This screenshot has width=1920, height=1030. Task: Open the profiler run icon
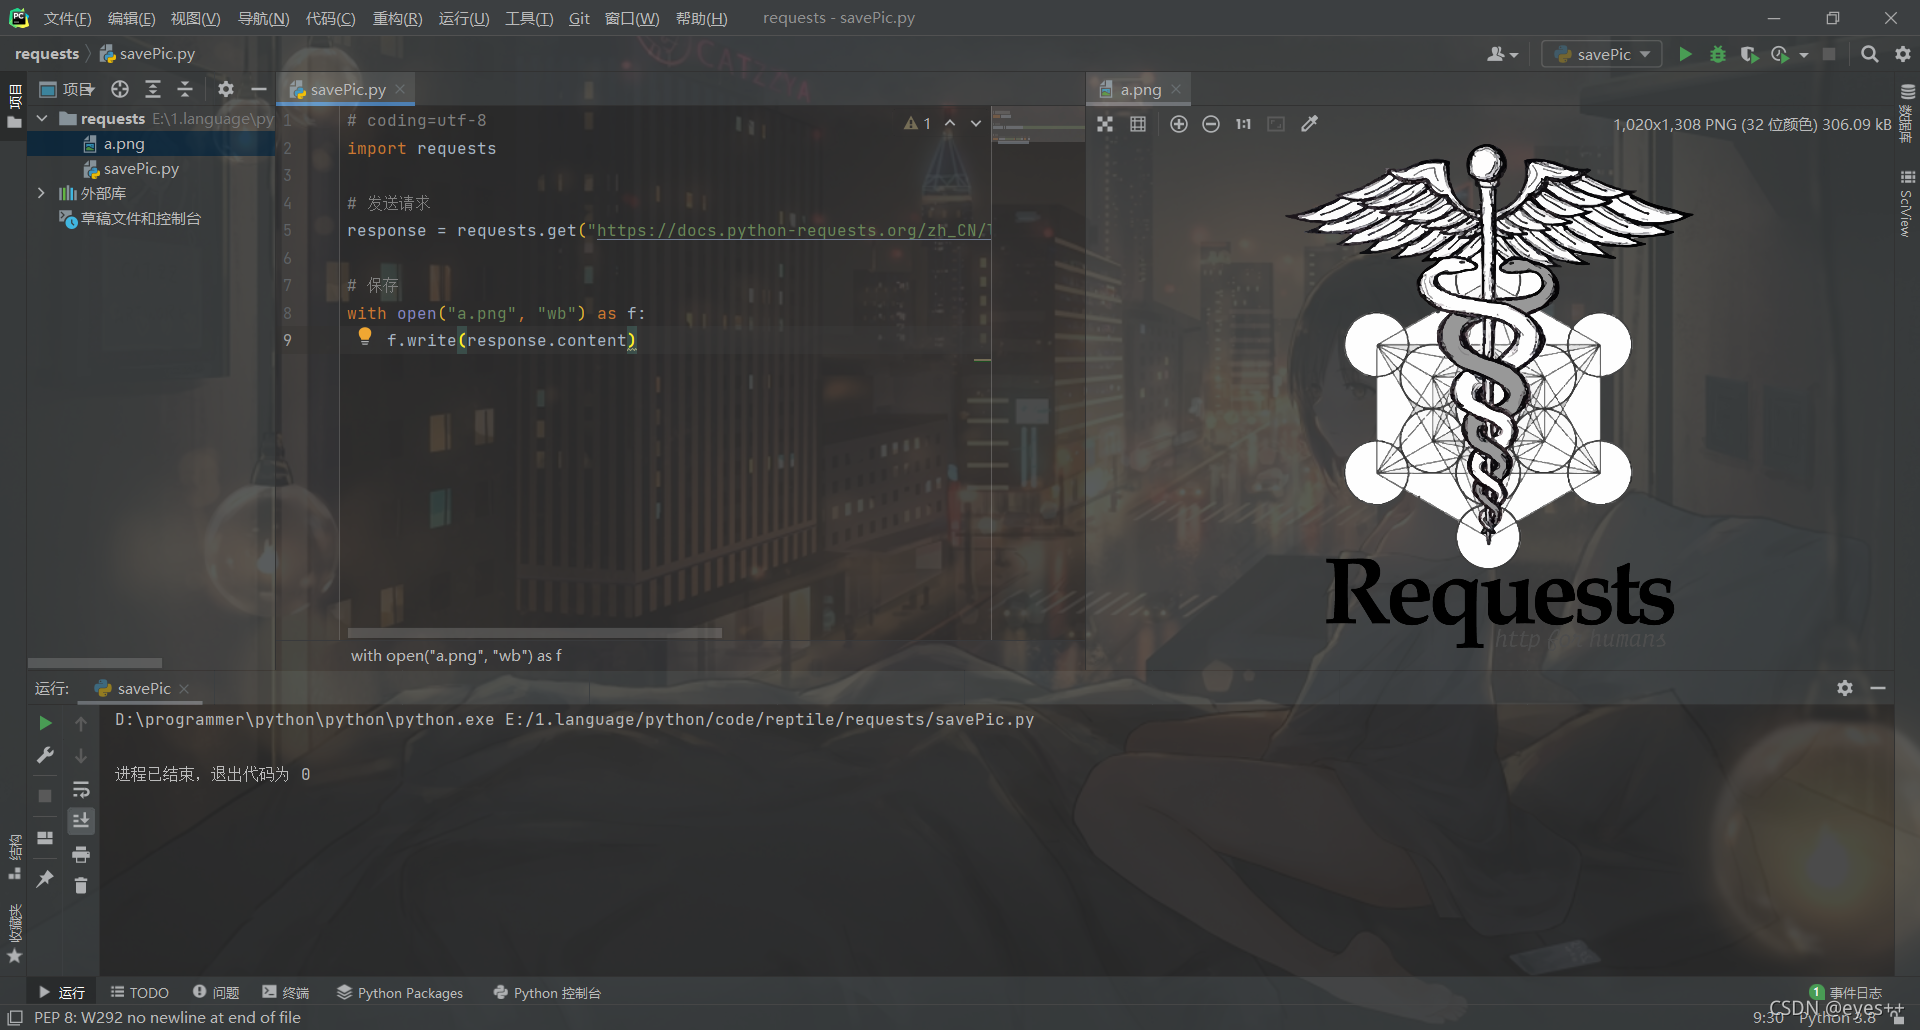[1780, 54]
